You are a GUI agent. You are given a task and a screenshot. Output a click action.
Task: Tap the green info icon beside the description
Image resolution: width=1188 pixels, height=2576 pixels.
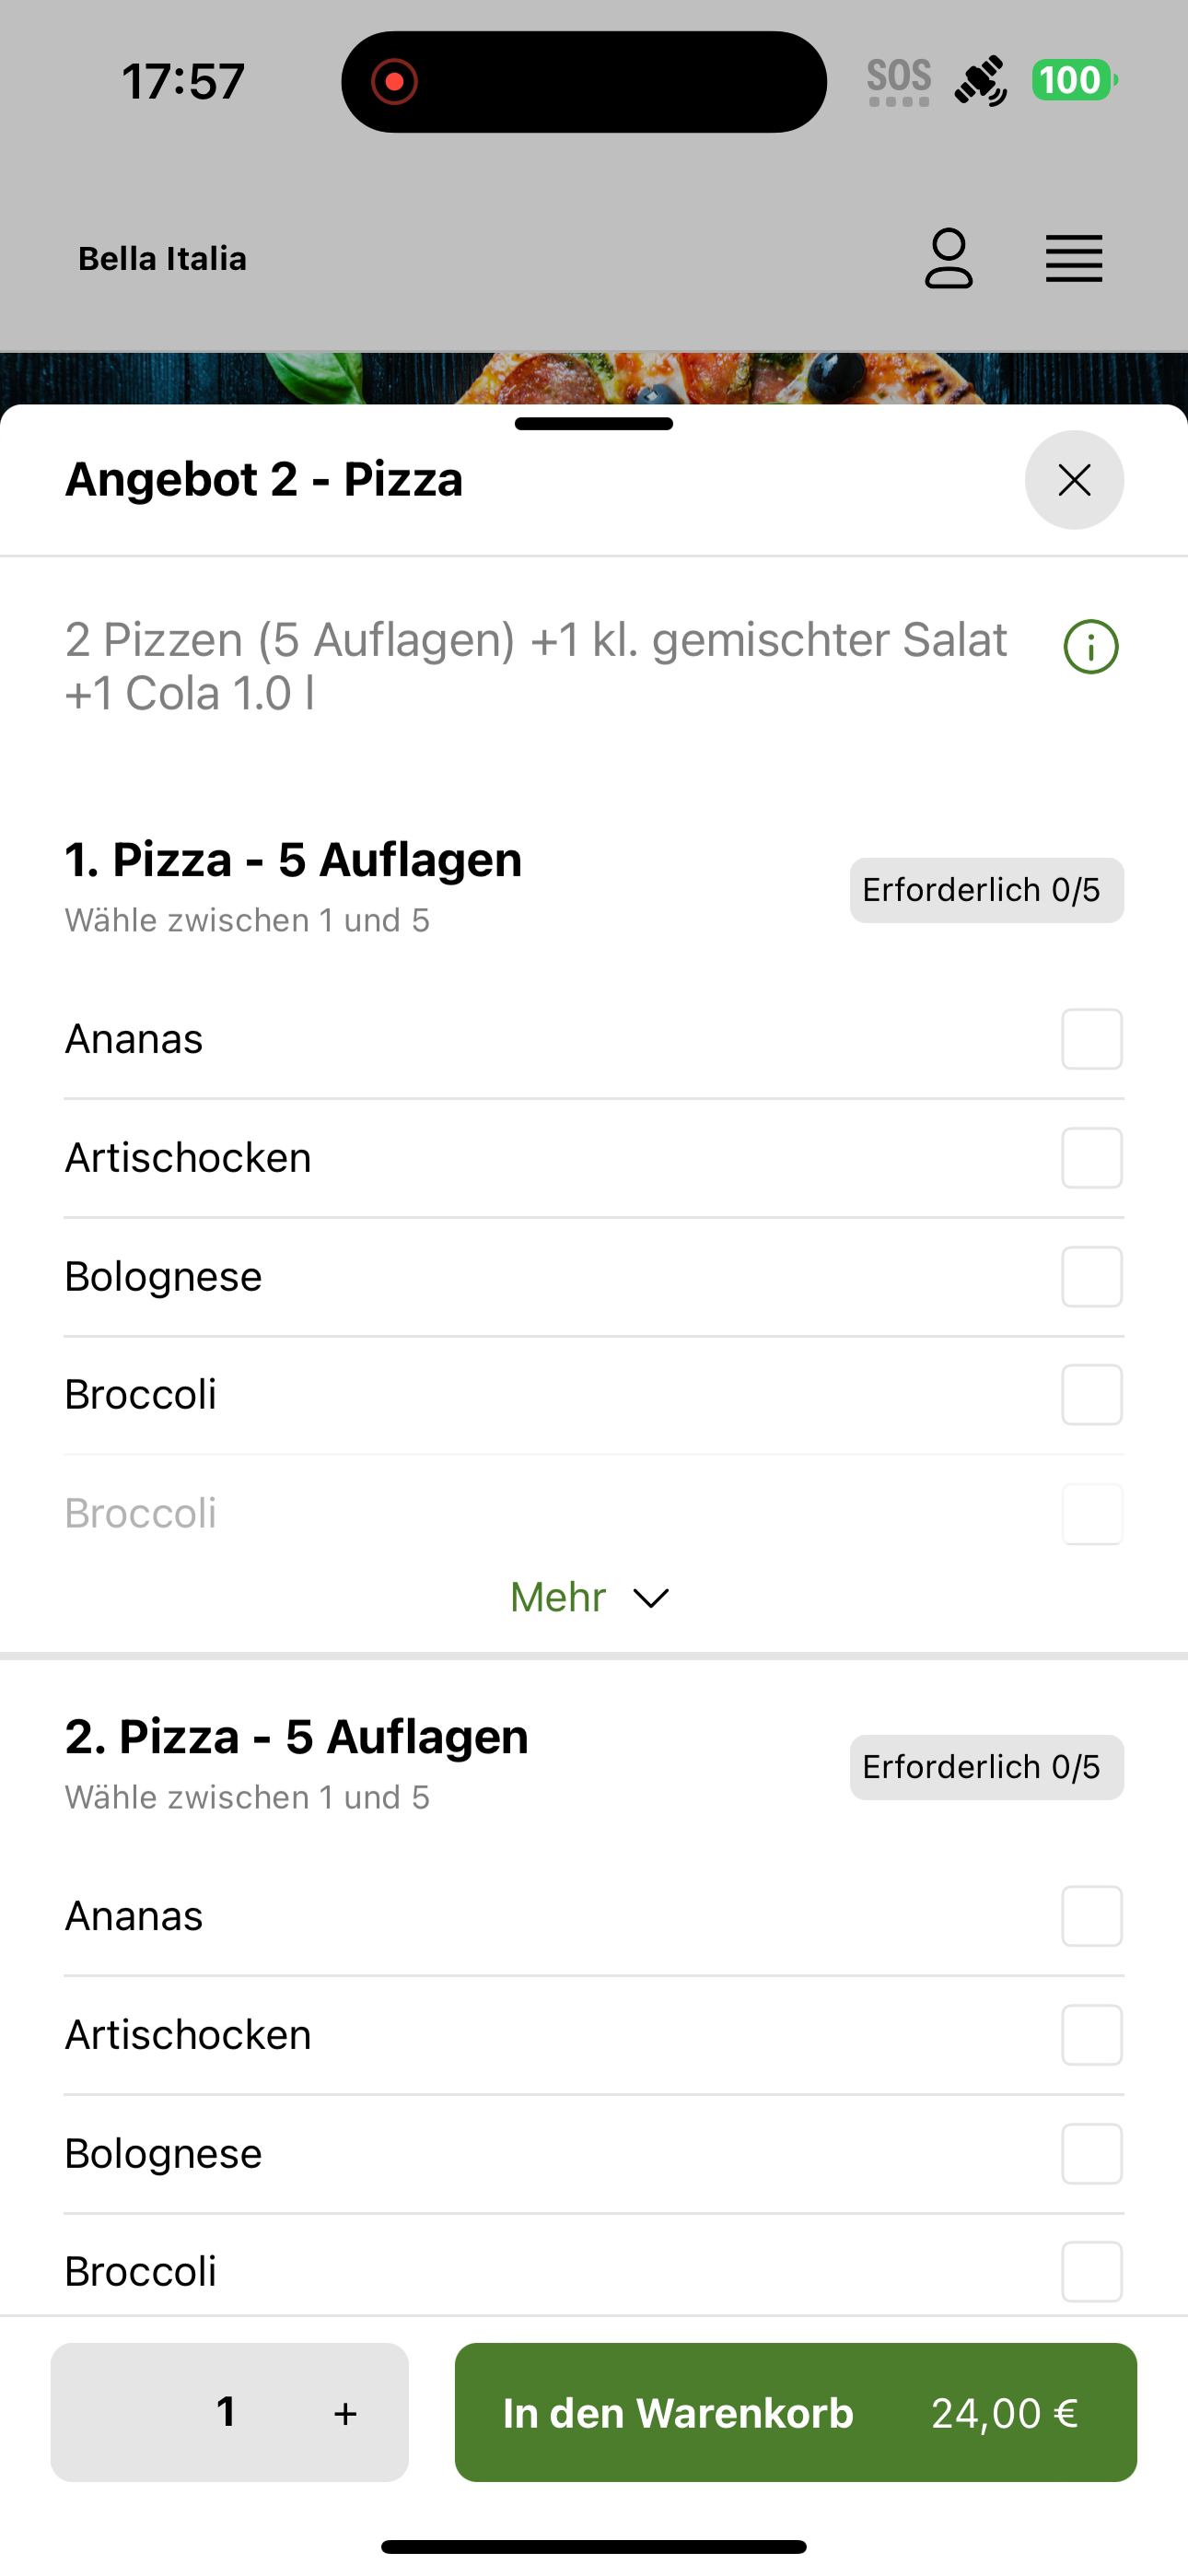(1091, 647)
